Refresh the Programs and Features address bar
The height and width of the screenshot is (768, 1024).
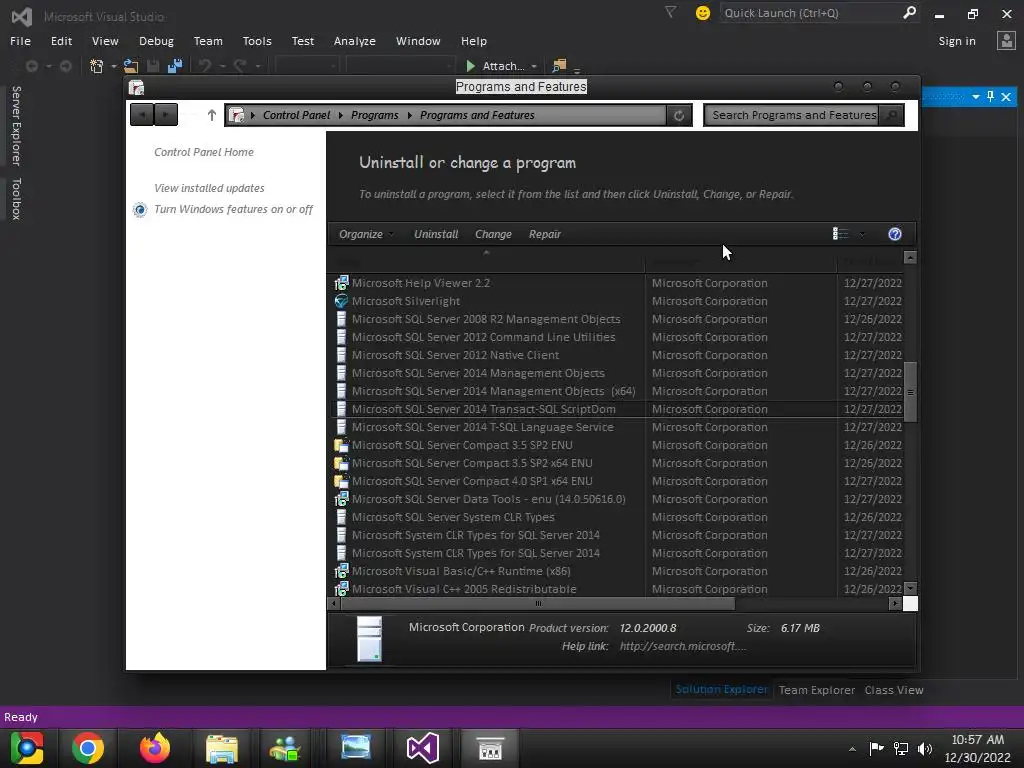[x=679, y=116]
